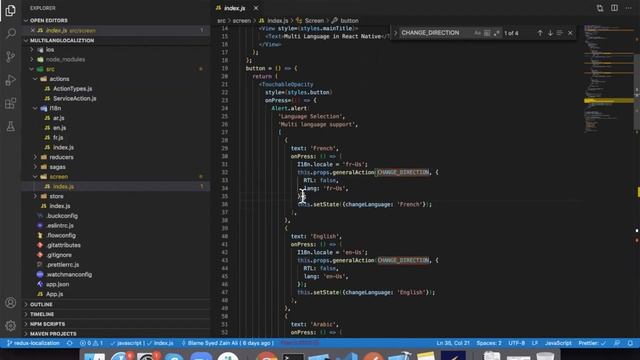Expand the reducers folder
640x360 pixels.
tap(61, 158)
